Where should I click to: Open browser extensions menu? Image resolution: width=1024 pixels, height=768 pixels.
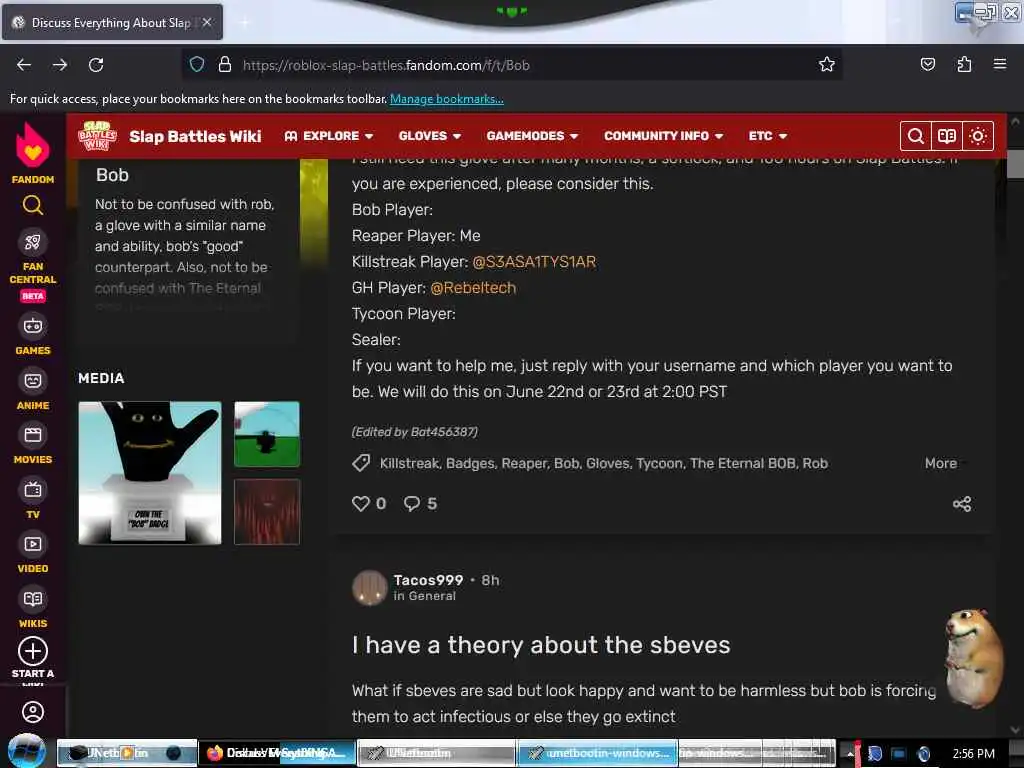[x=964, y=64]
